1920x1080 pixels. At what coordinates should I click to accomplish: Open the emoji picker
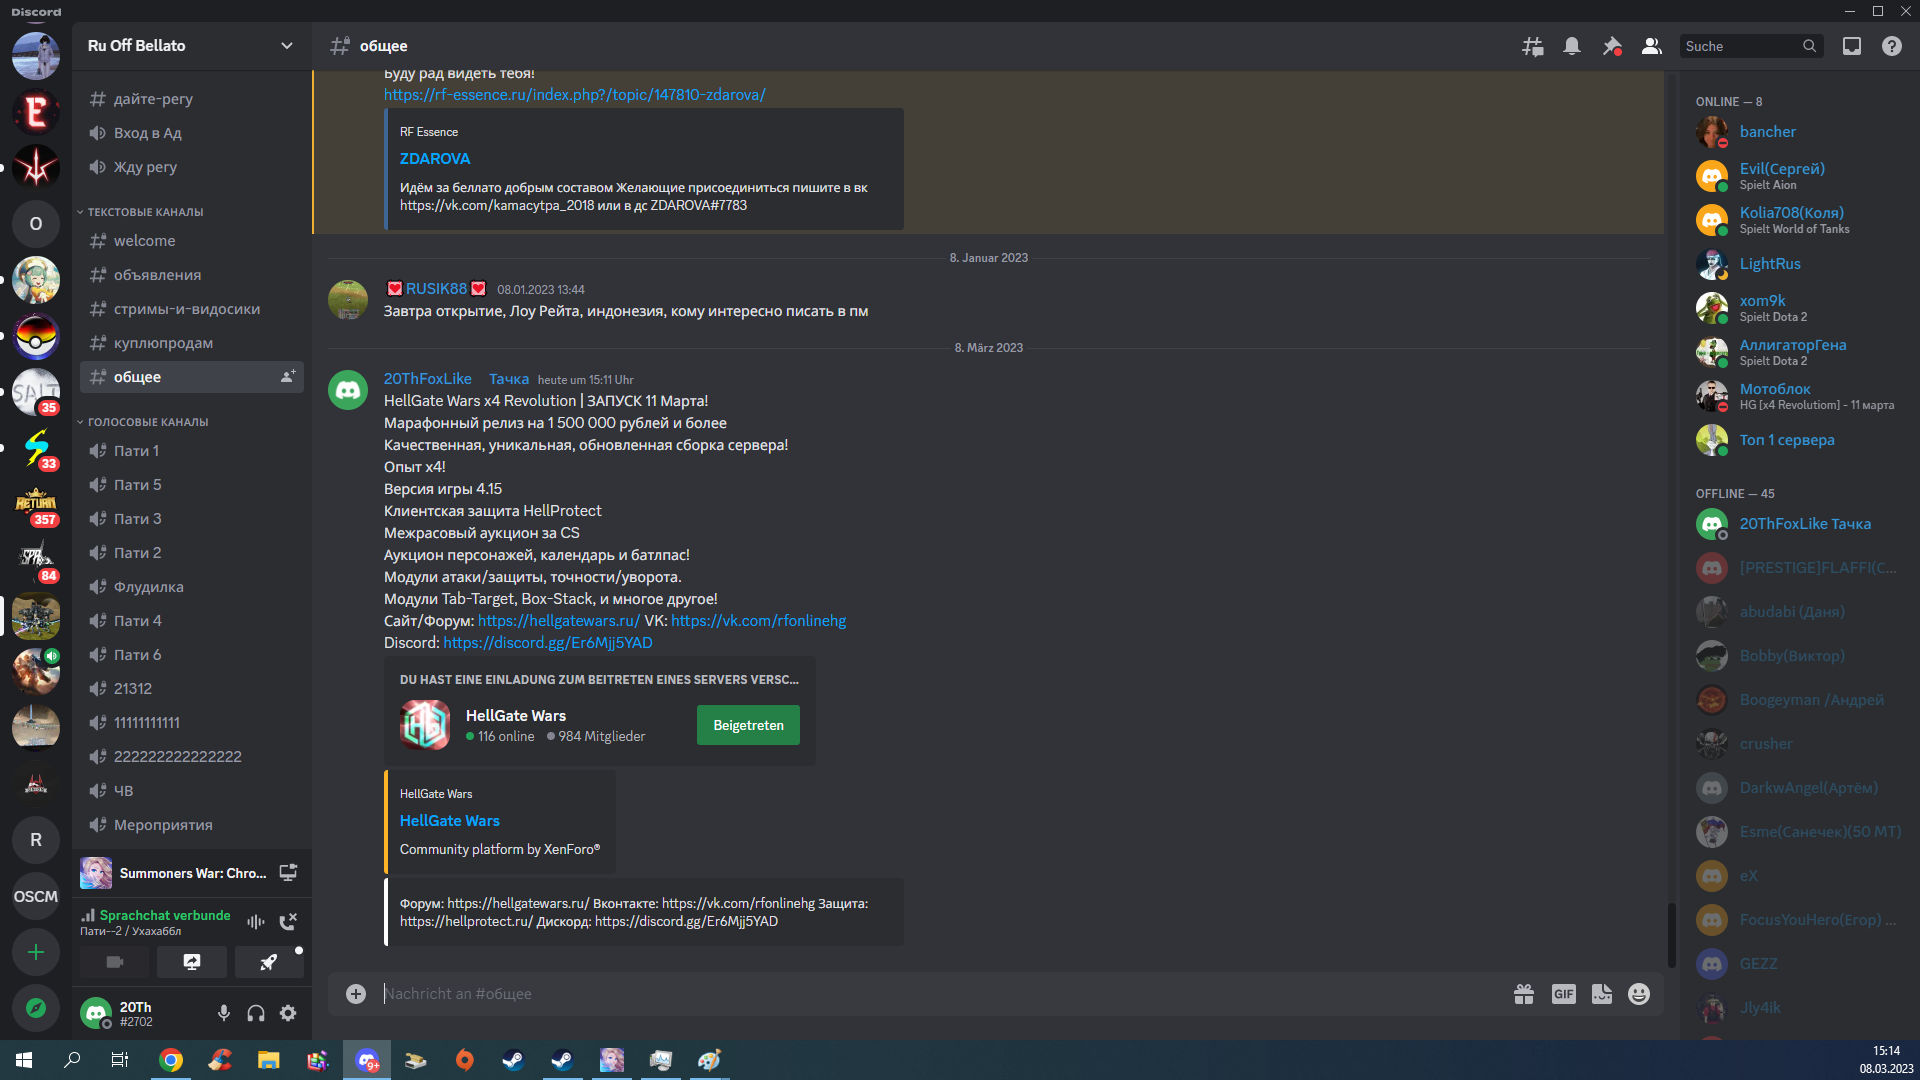pyautogui.click(x=1639, y=994)
